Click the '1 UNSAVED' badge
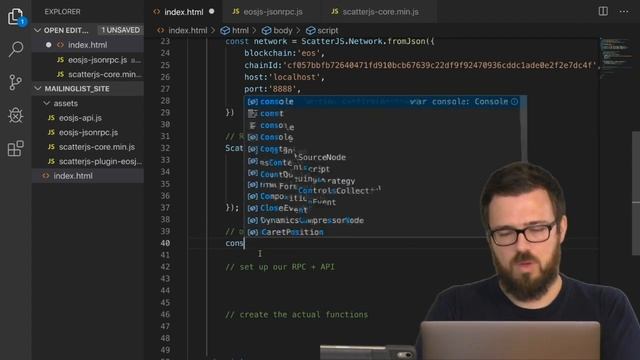The width and height of the screenshot is (640, 360). pyautogui.click(x=120, y=30)
